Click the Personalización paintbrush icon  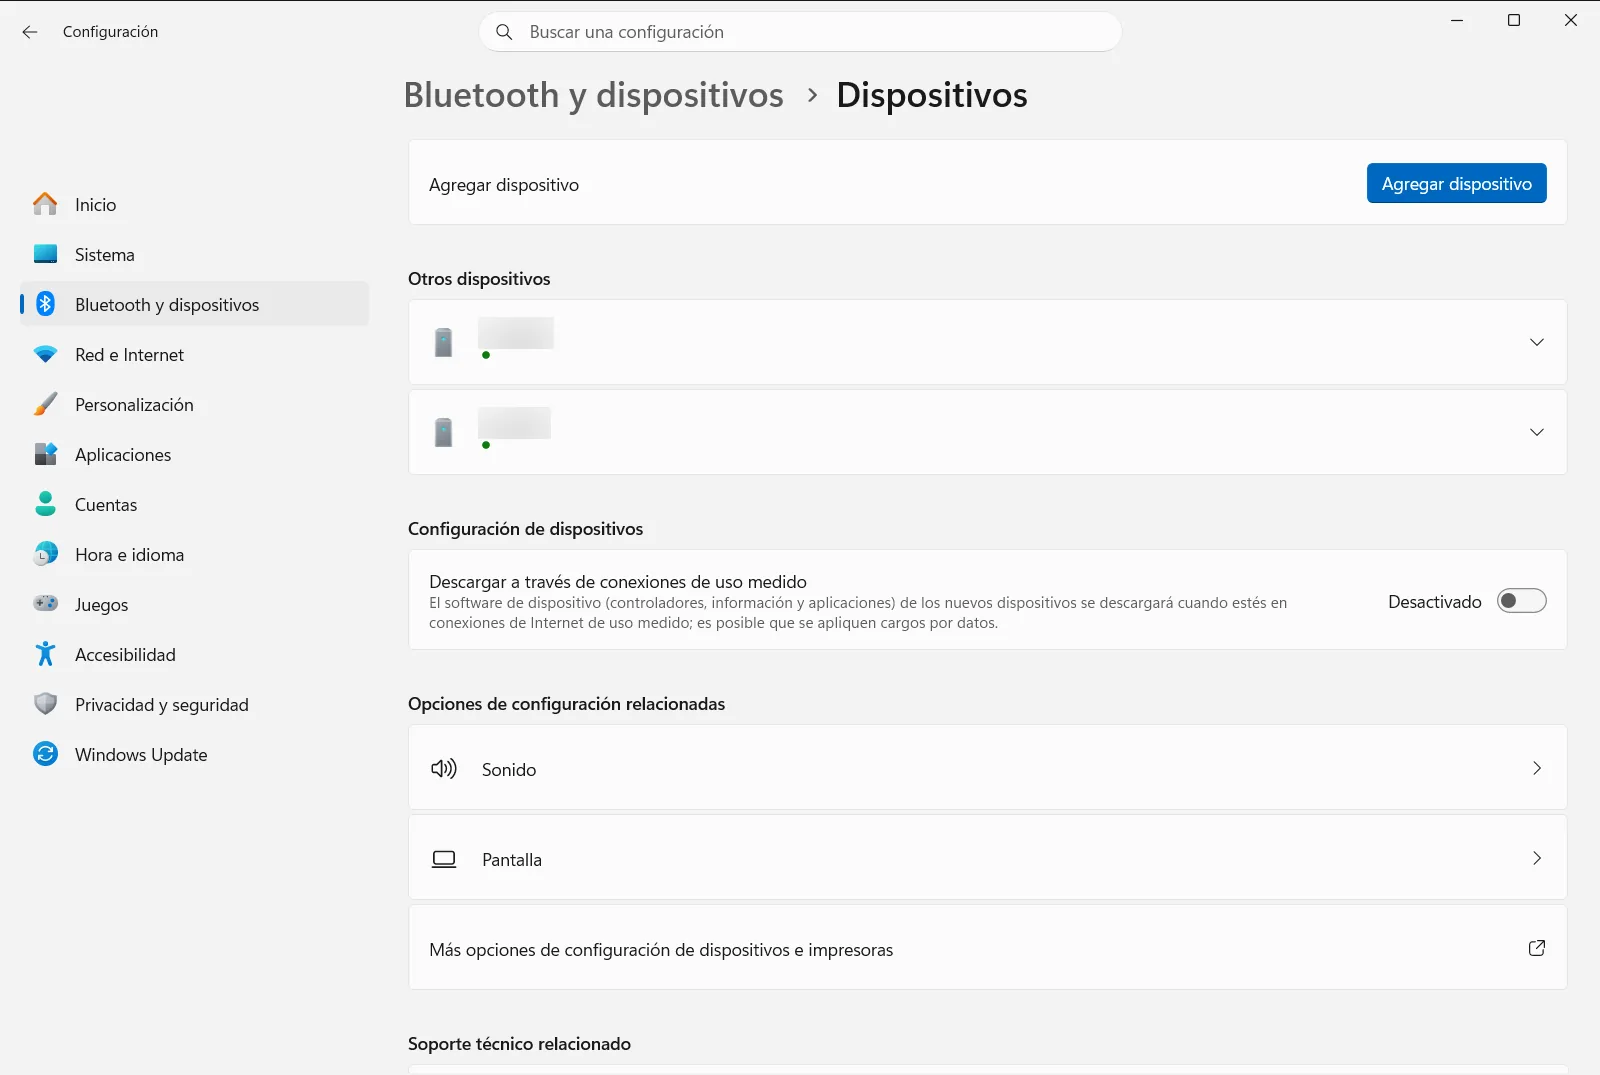click(x=45, y=404)
